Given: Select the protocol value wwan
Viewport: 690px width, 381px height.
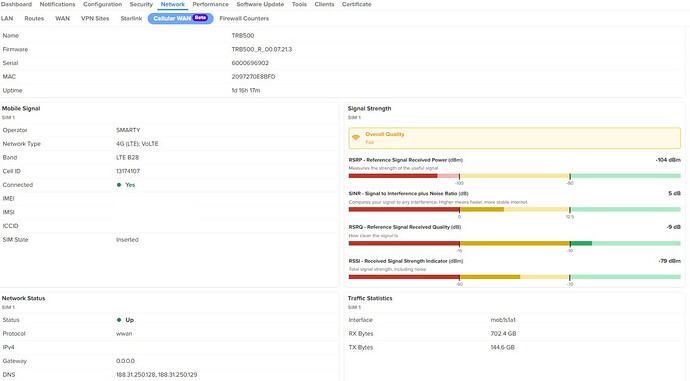Looking at the screenshot, I should (124, 333).
